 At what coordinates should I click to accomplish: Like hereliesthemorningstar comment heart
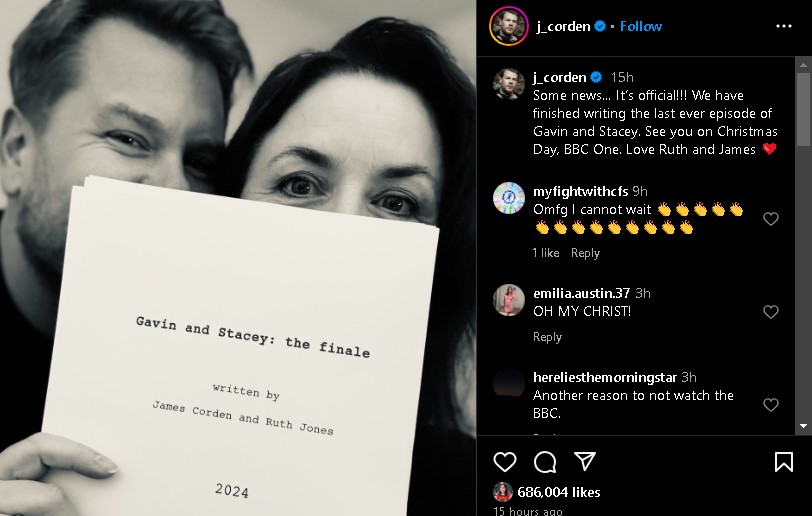click(771, 405)
